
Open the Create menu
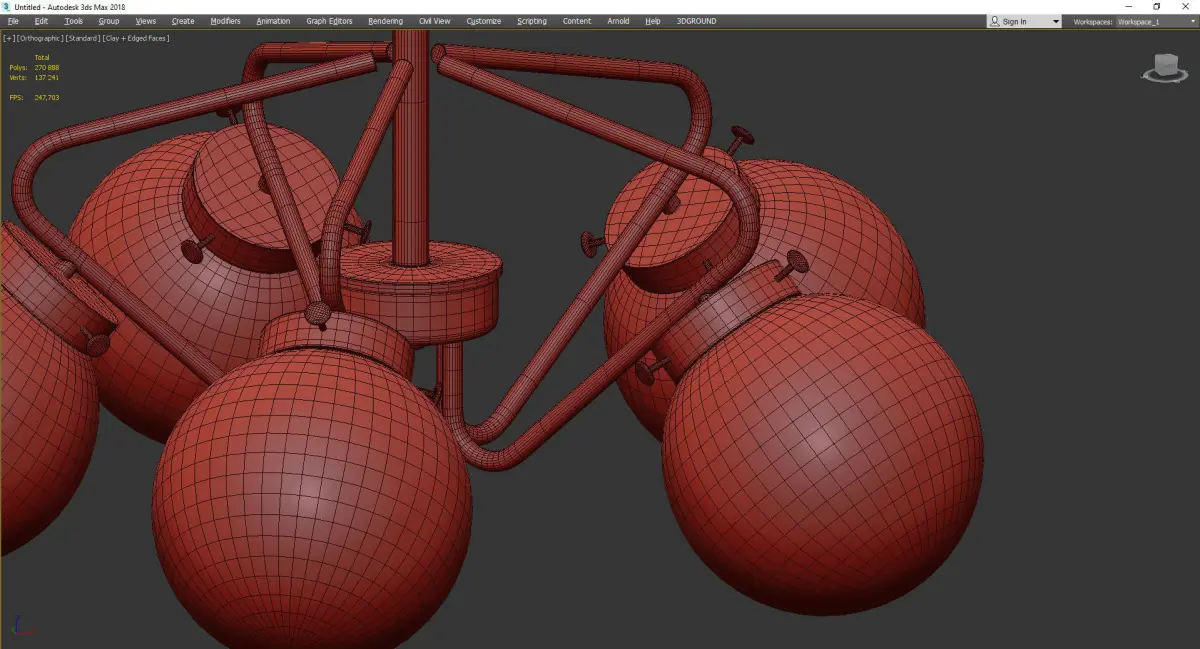pos(183,21)
